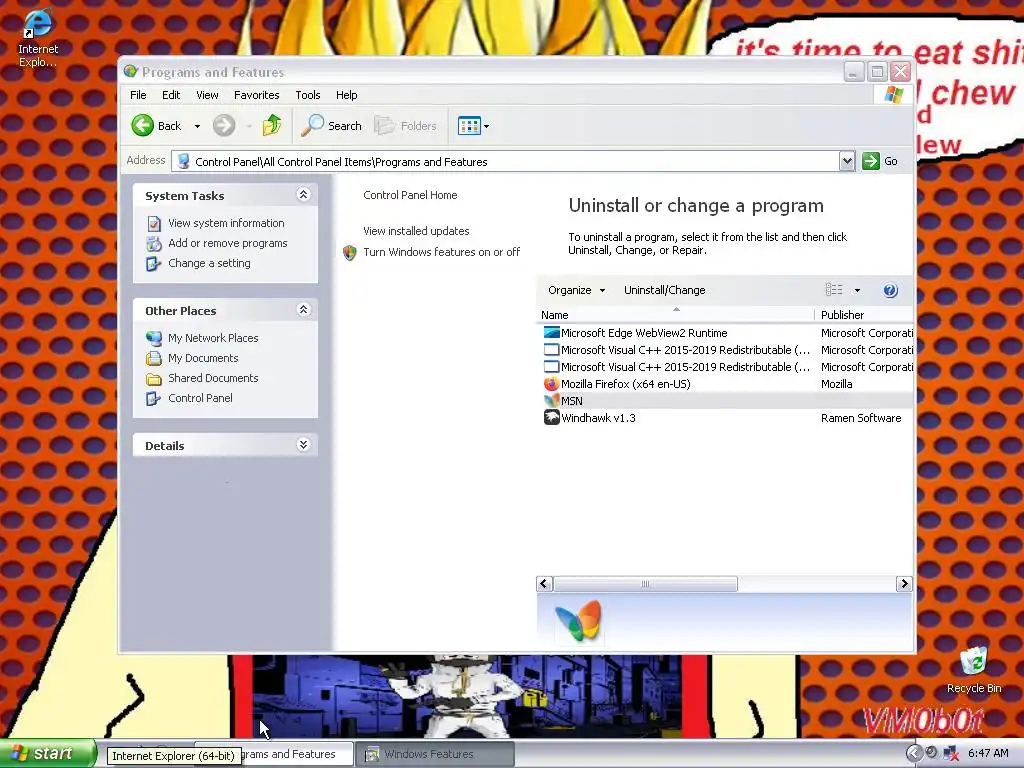This screenshot has height=768, width=1024.
Task: Click the blue help question icon
Action: coord(890,290)
